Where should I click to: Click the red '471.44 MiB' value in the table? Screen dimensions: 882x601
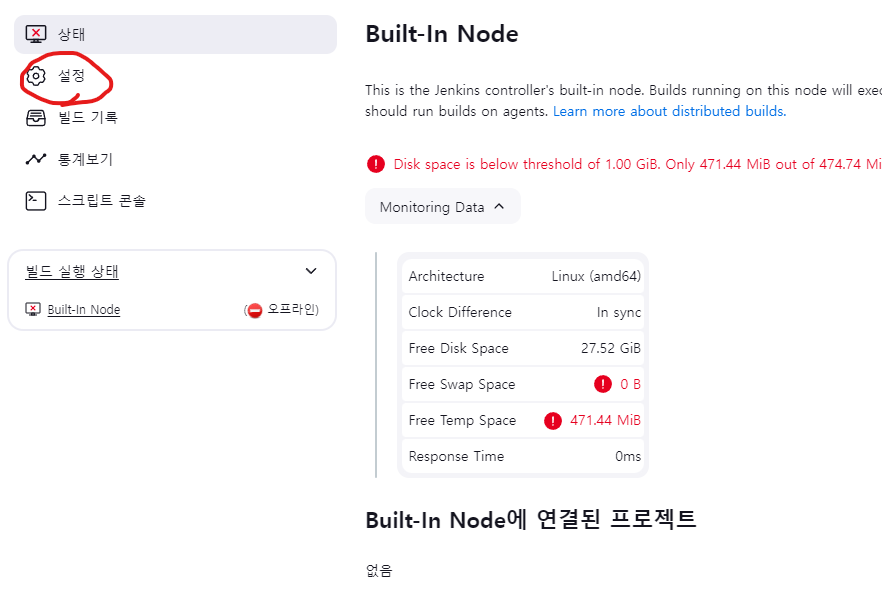(x=605, y=420)
